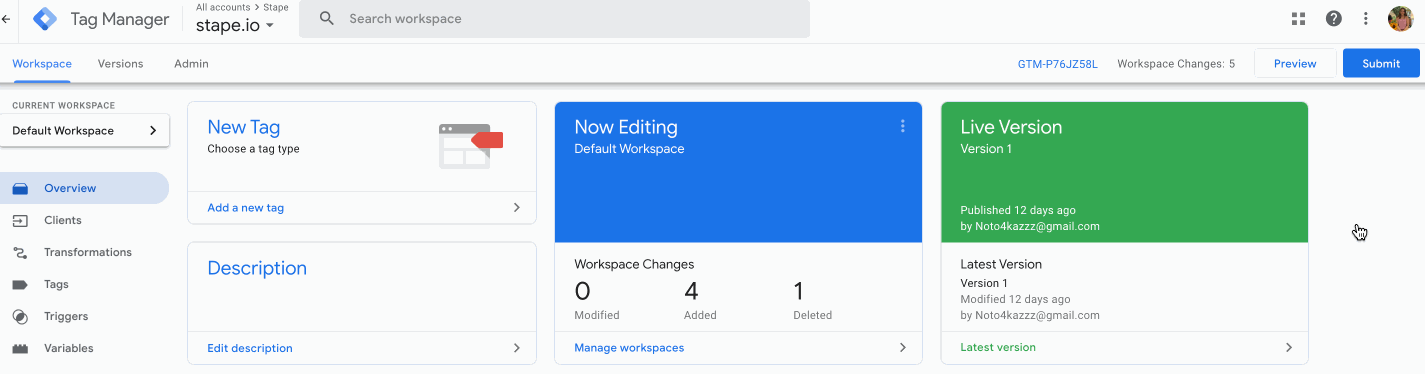This screenshot has width=1425, height=374.
Task: Click the back arrow icon
Action: pos(6,18)
